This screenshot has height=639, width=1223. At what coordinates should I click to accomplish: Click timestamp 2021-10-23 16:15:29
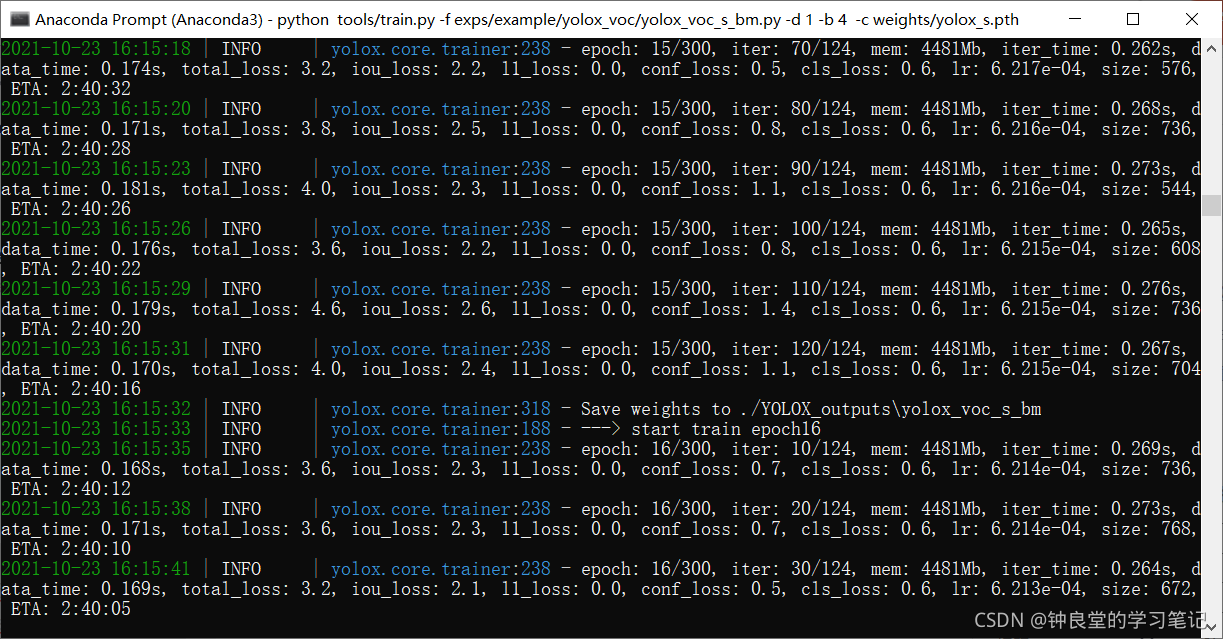point(96,289)
